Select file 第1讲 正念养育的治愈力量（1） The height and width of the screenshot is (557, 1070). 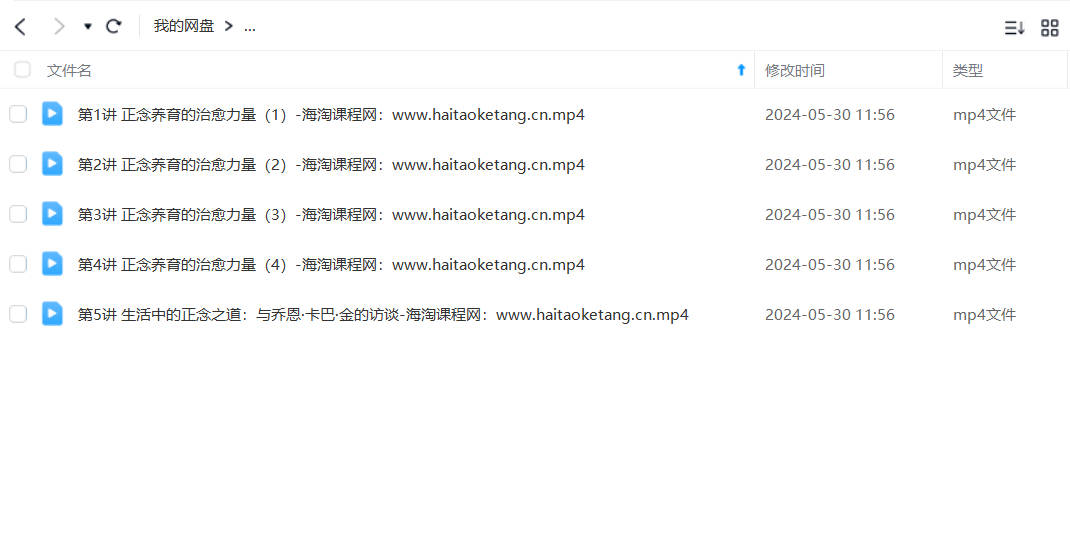pyautogui.click(x=331, y=115)
